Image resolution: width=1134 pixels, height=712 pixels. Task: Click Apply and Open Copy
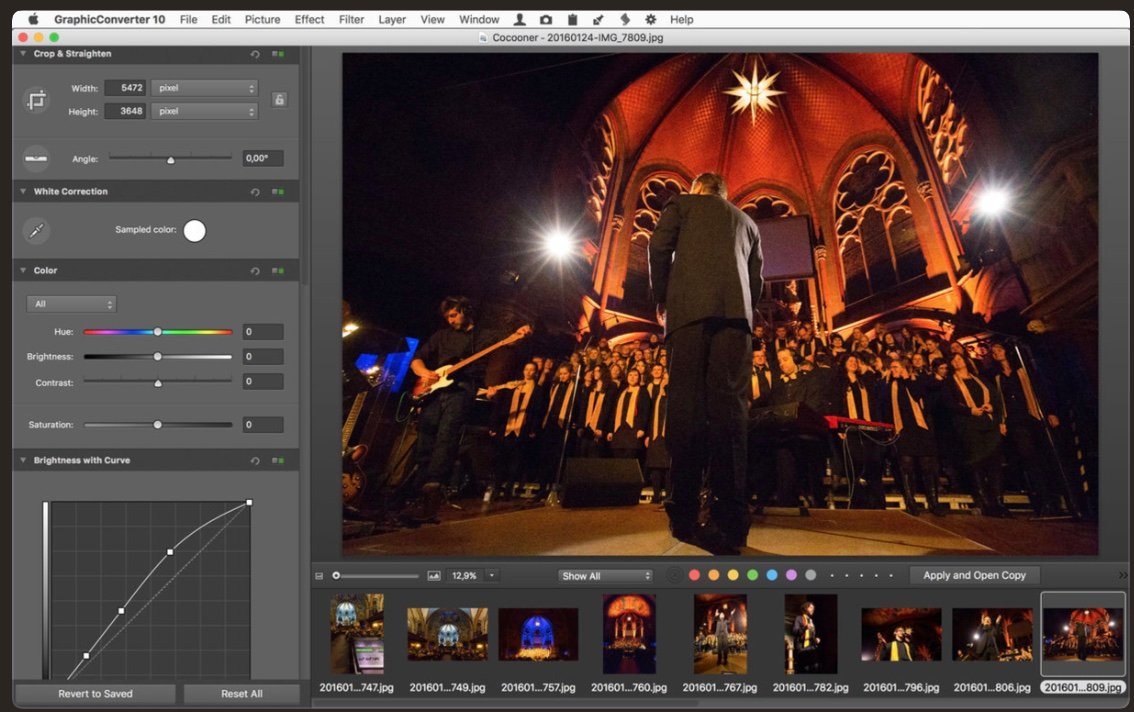click(974, 576)
